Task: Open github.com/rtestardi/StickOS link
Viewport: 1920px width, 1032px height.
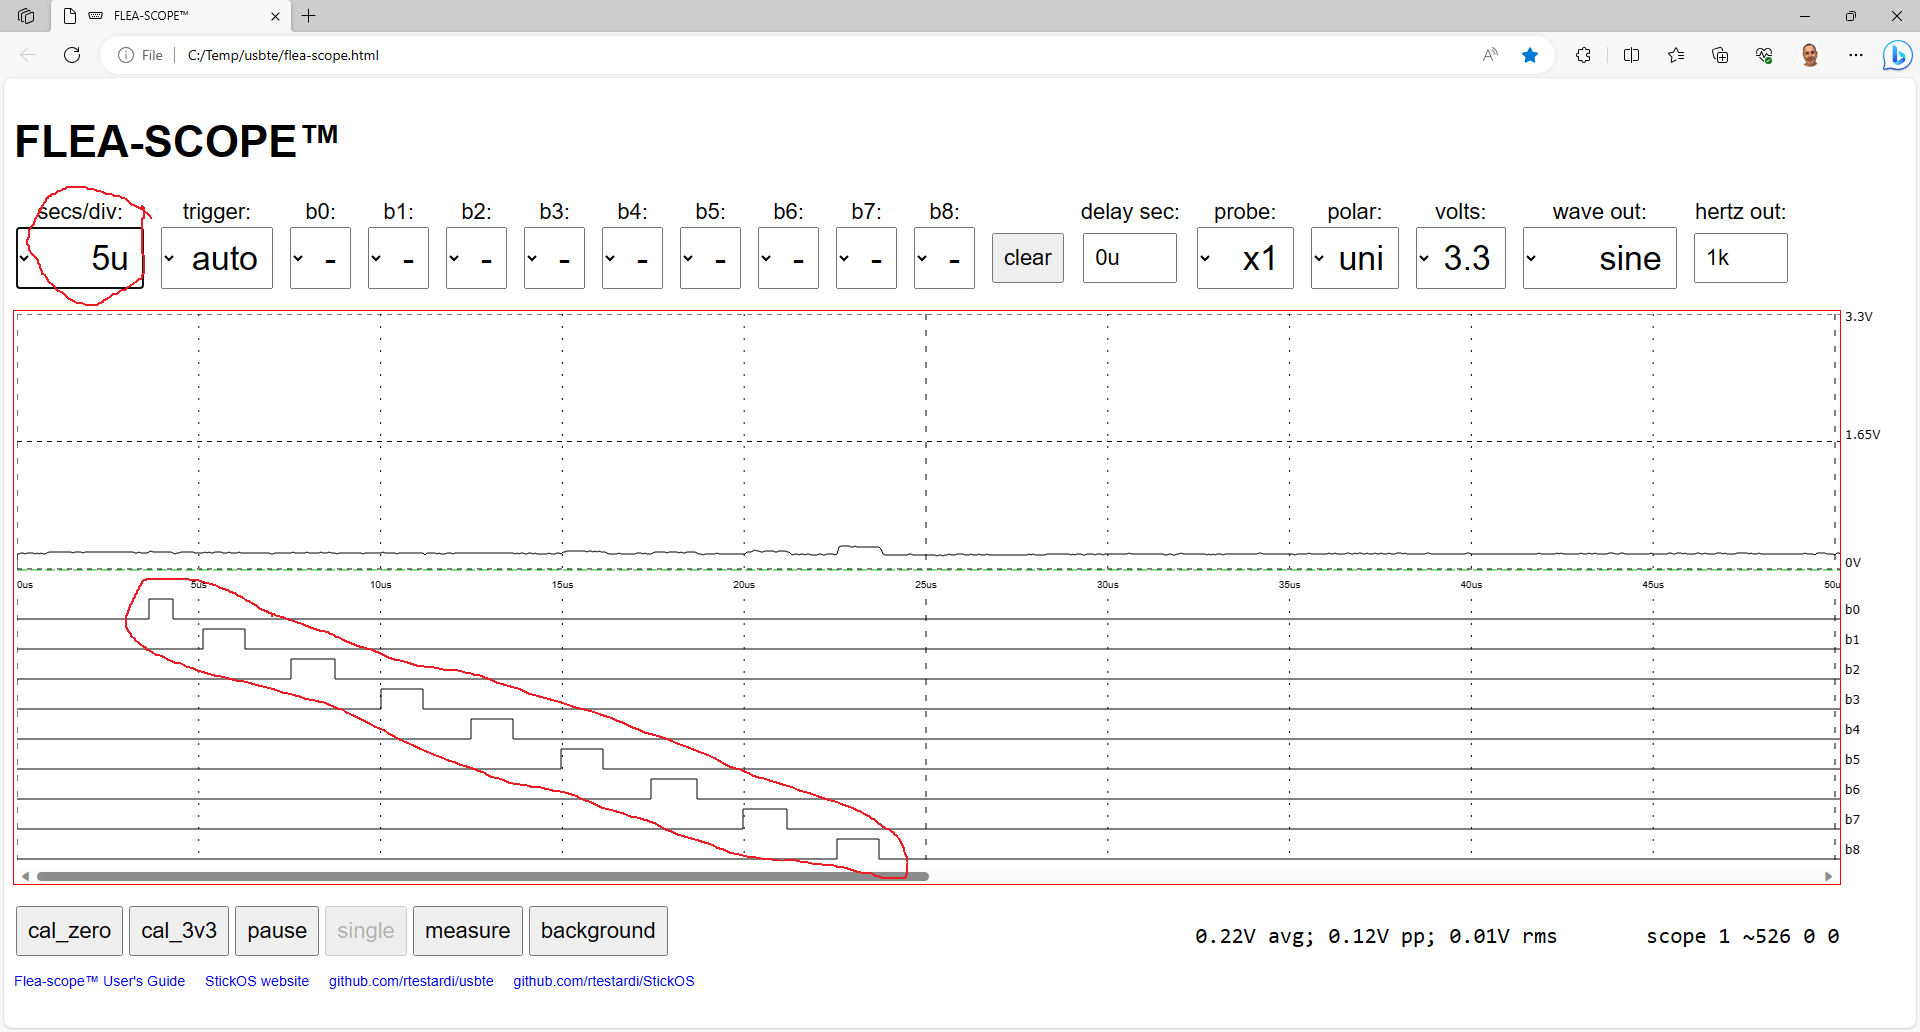Action: [604, 981]
